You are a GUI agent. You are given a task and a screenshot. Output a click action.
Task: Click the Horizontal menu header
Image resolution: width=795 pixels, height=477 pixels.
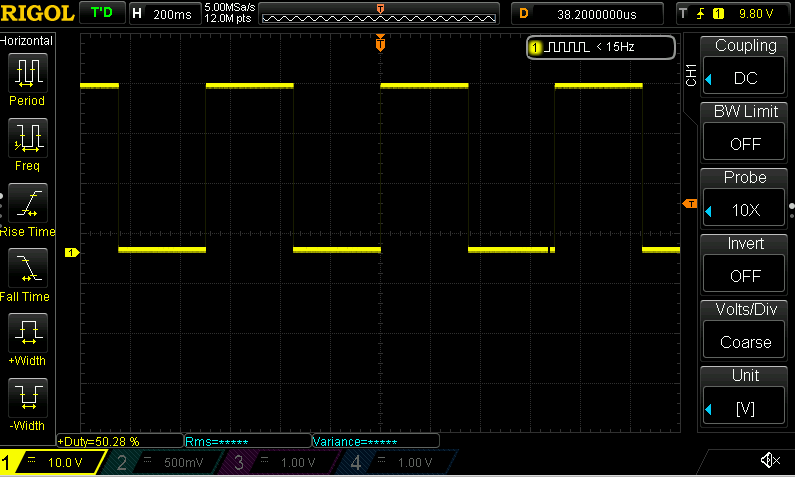(26, 41)
